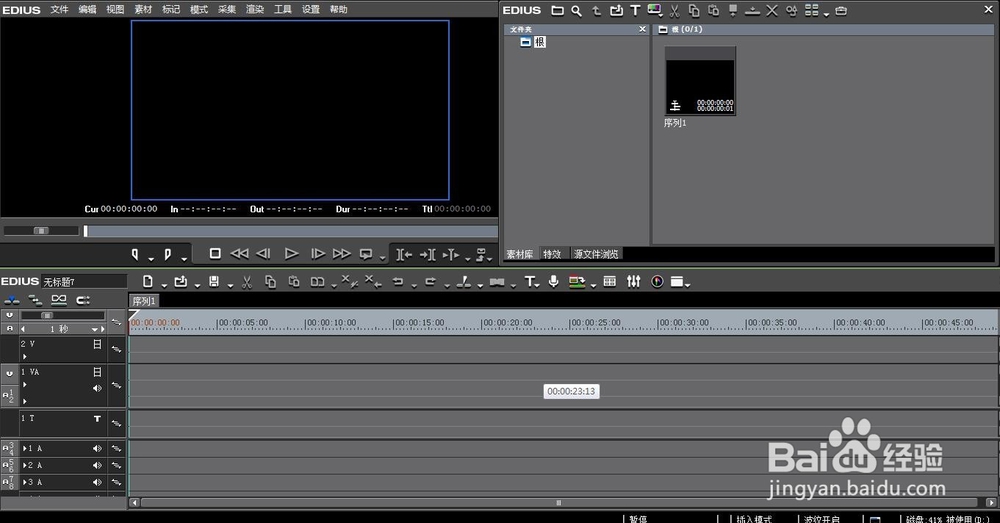Open the vectorscope/waveform icon
The image size is (1000, 523).
click(x=657, y=281)
